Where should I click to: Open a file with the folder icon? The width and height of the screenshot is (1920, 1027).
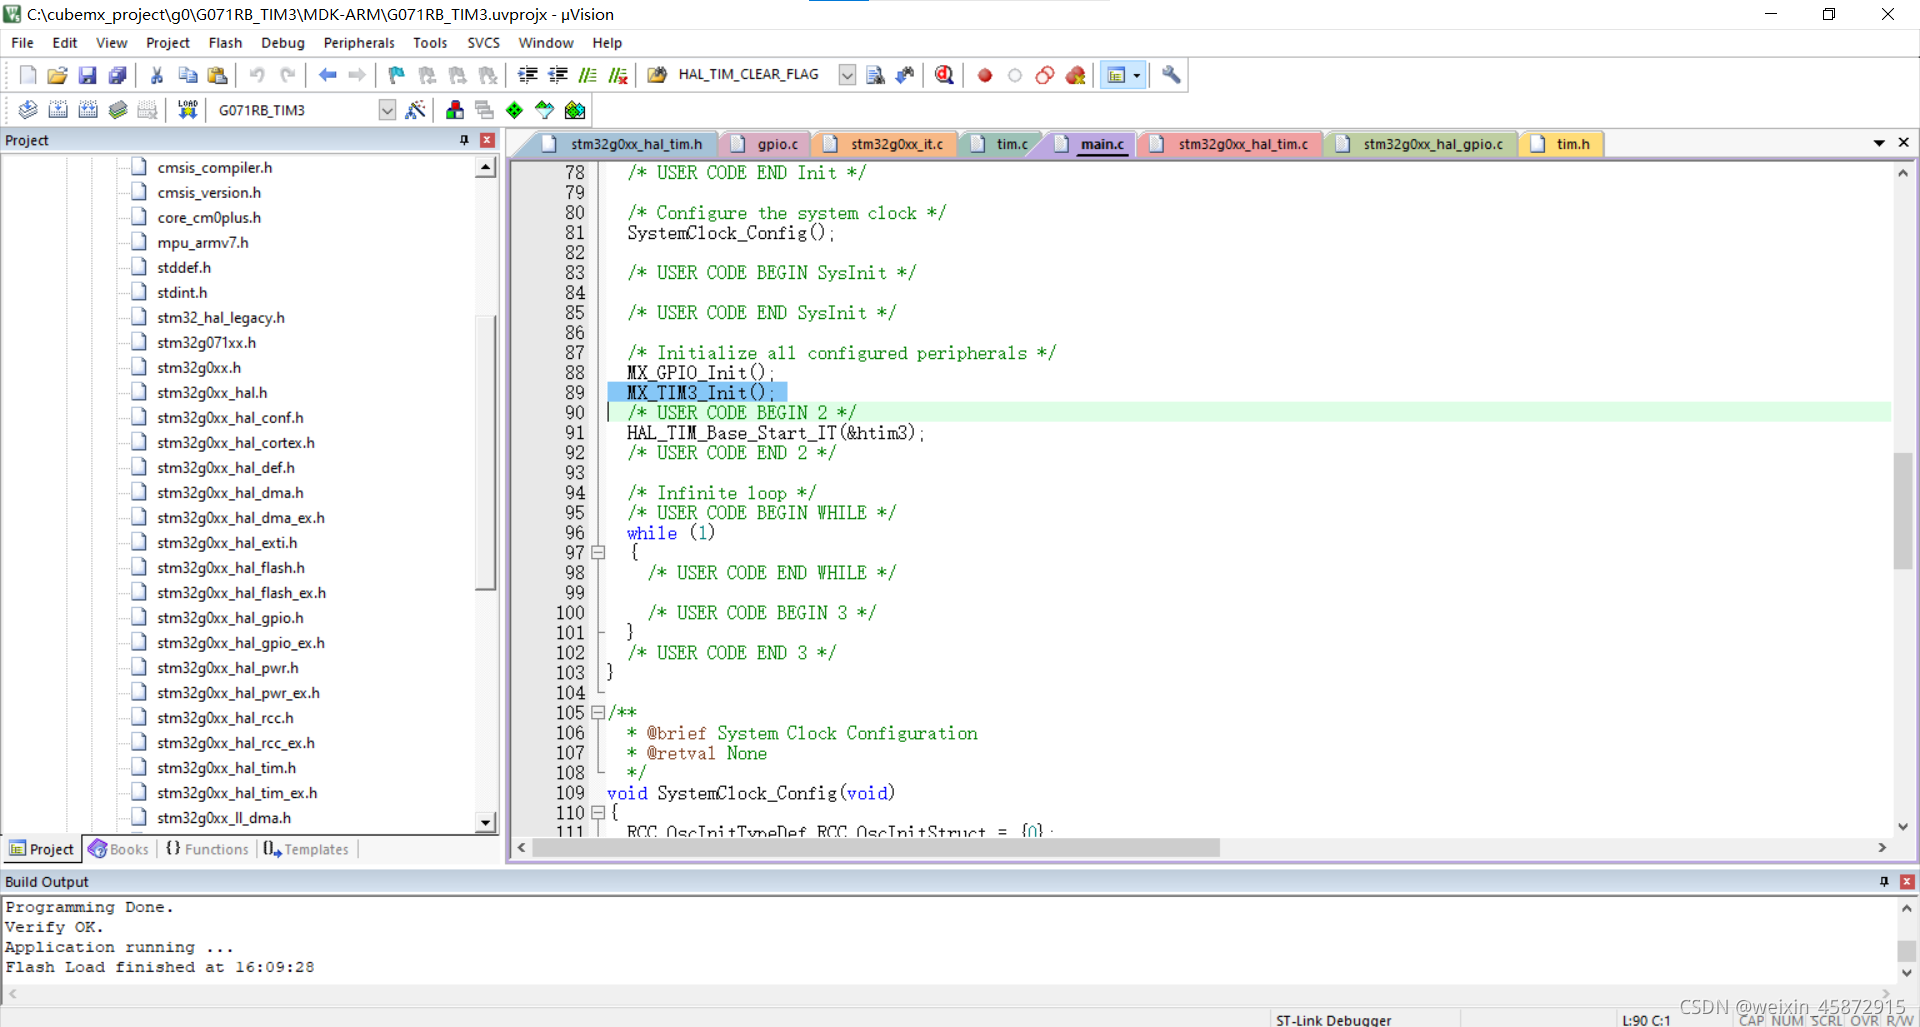pos(57,75)
